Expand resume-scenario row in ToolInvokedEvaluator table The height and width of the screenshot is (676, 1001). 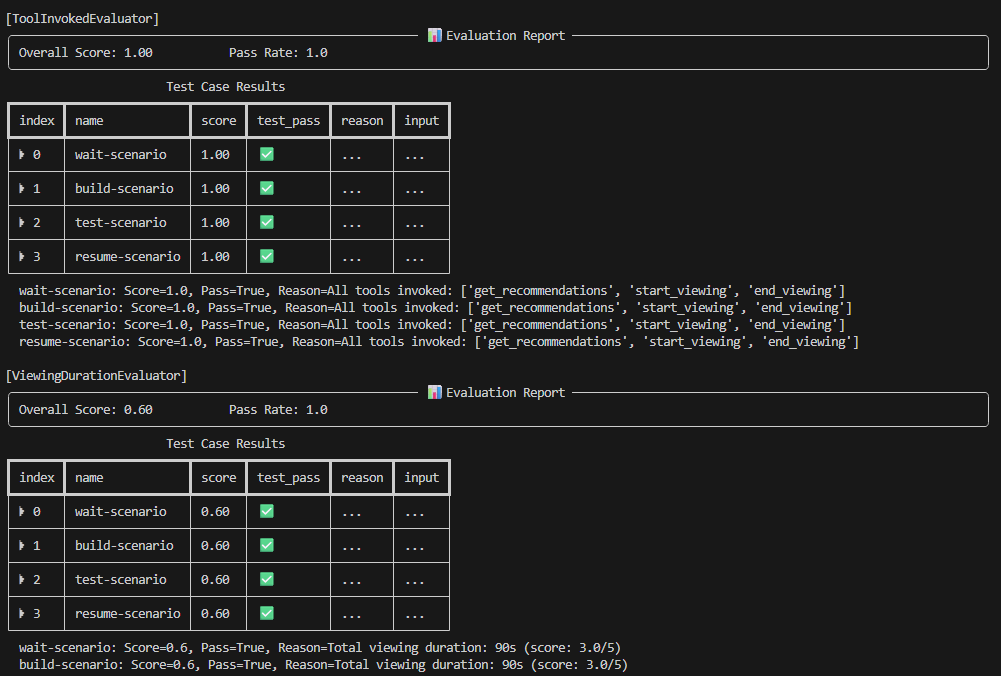click(x=22, y=257)
